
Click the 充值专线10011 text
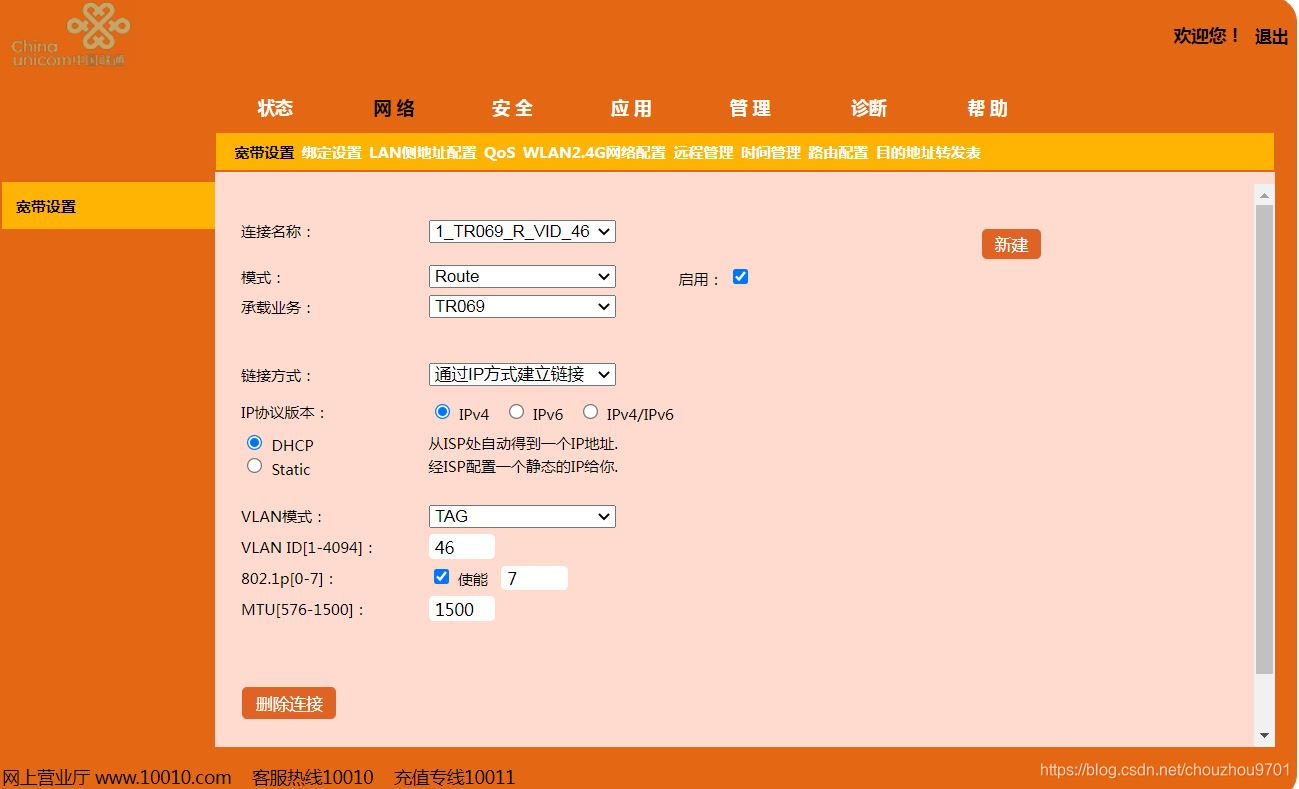pos(455,777)
